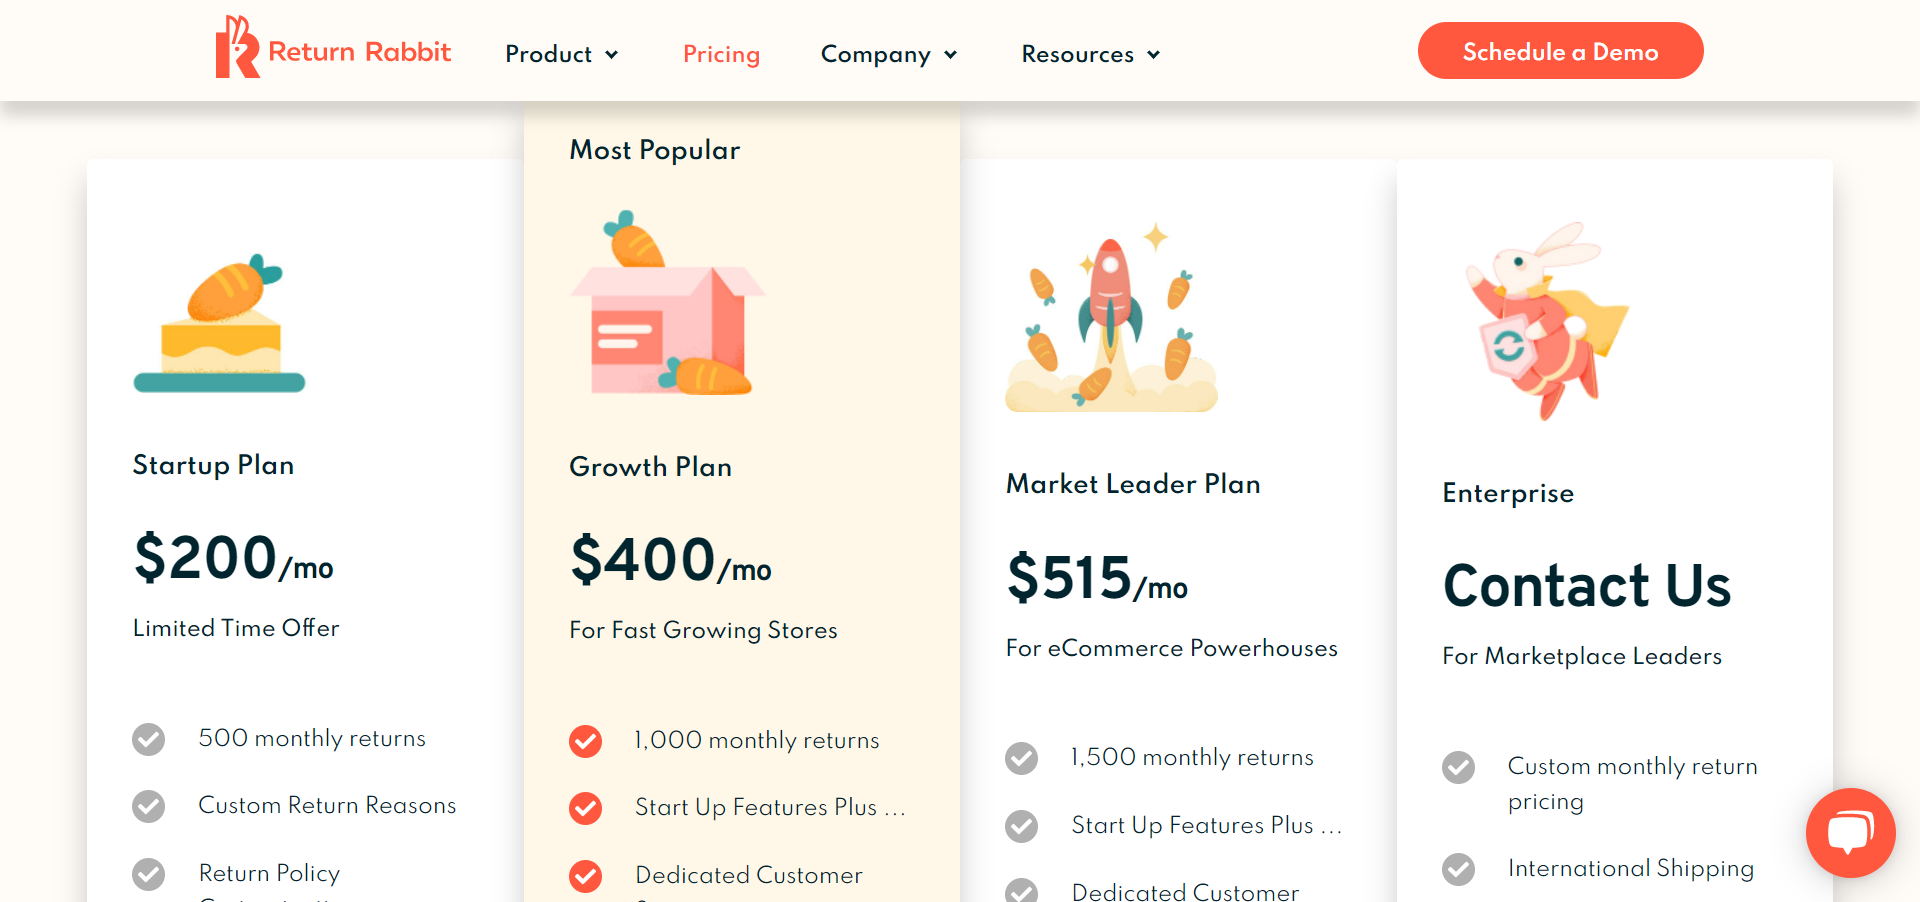Click the Most Popular label
Screen dimensions: 1920x902
[x=654, y=150]
